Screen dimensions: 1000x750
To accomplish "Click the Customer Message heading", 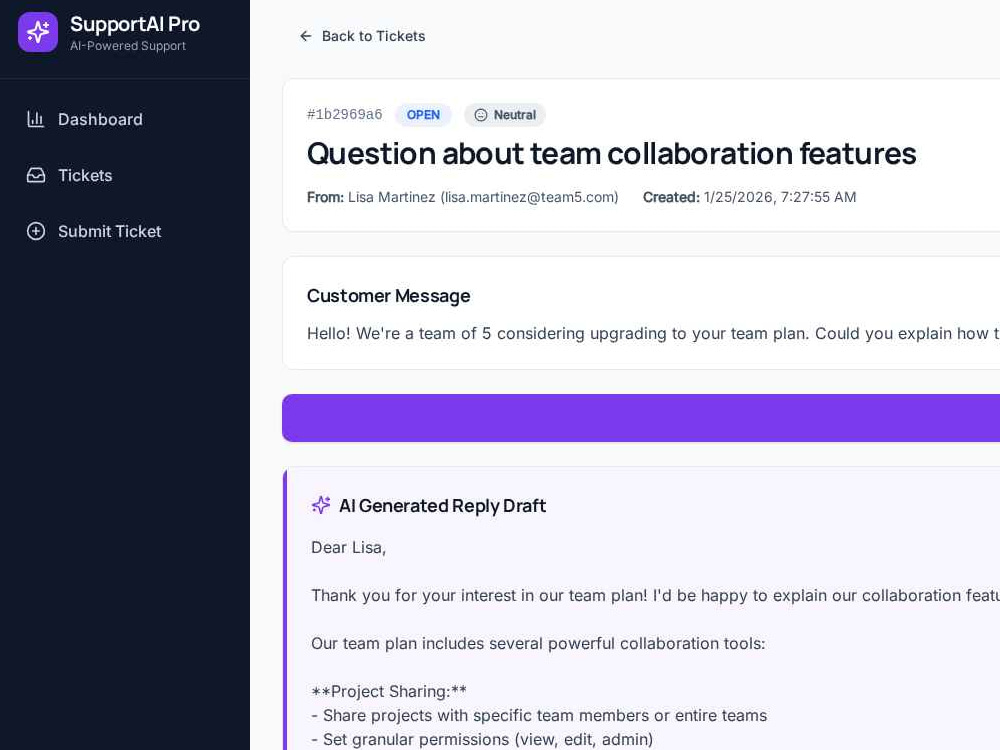I will click(388, 296).
